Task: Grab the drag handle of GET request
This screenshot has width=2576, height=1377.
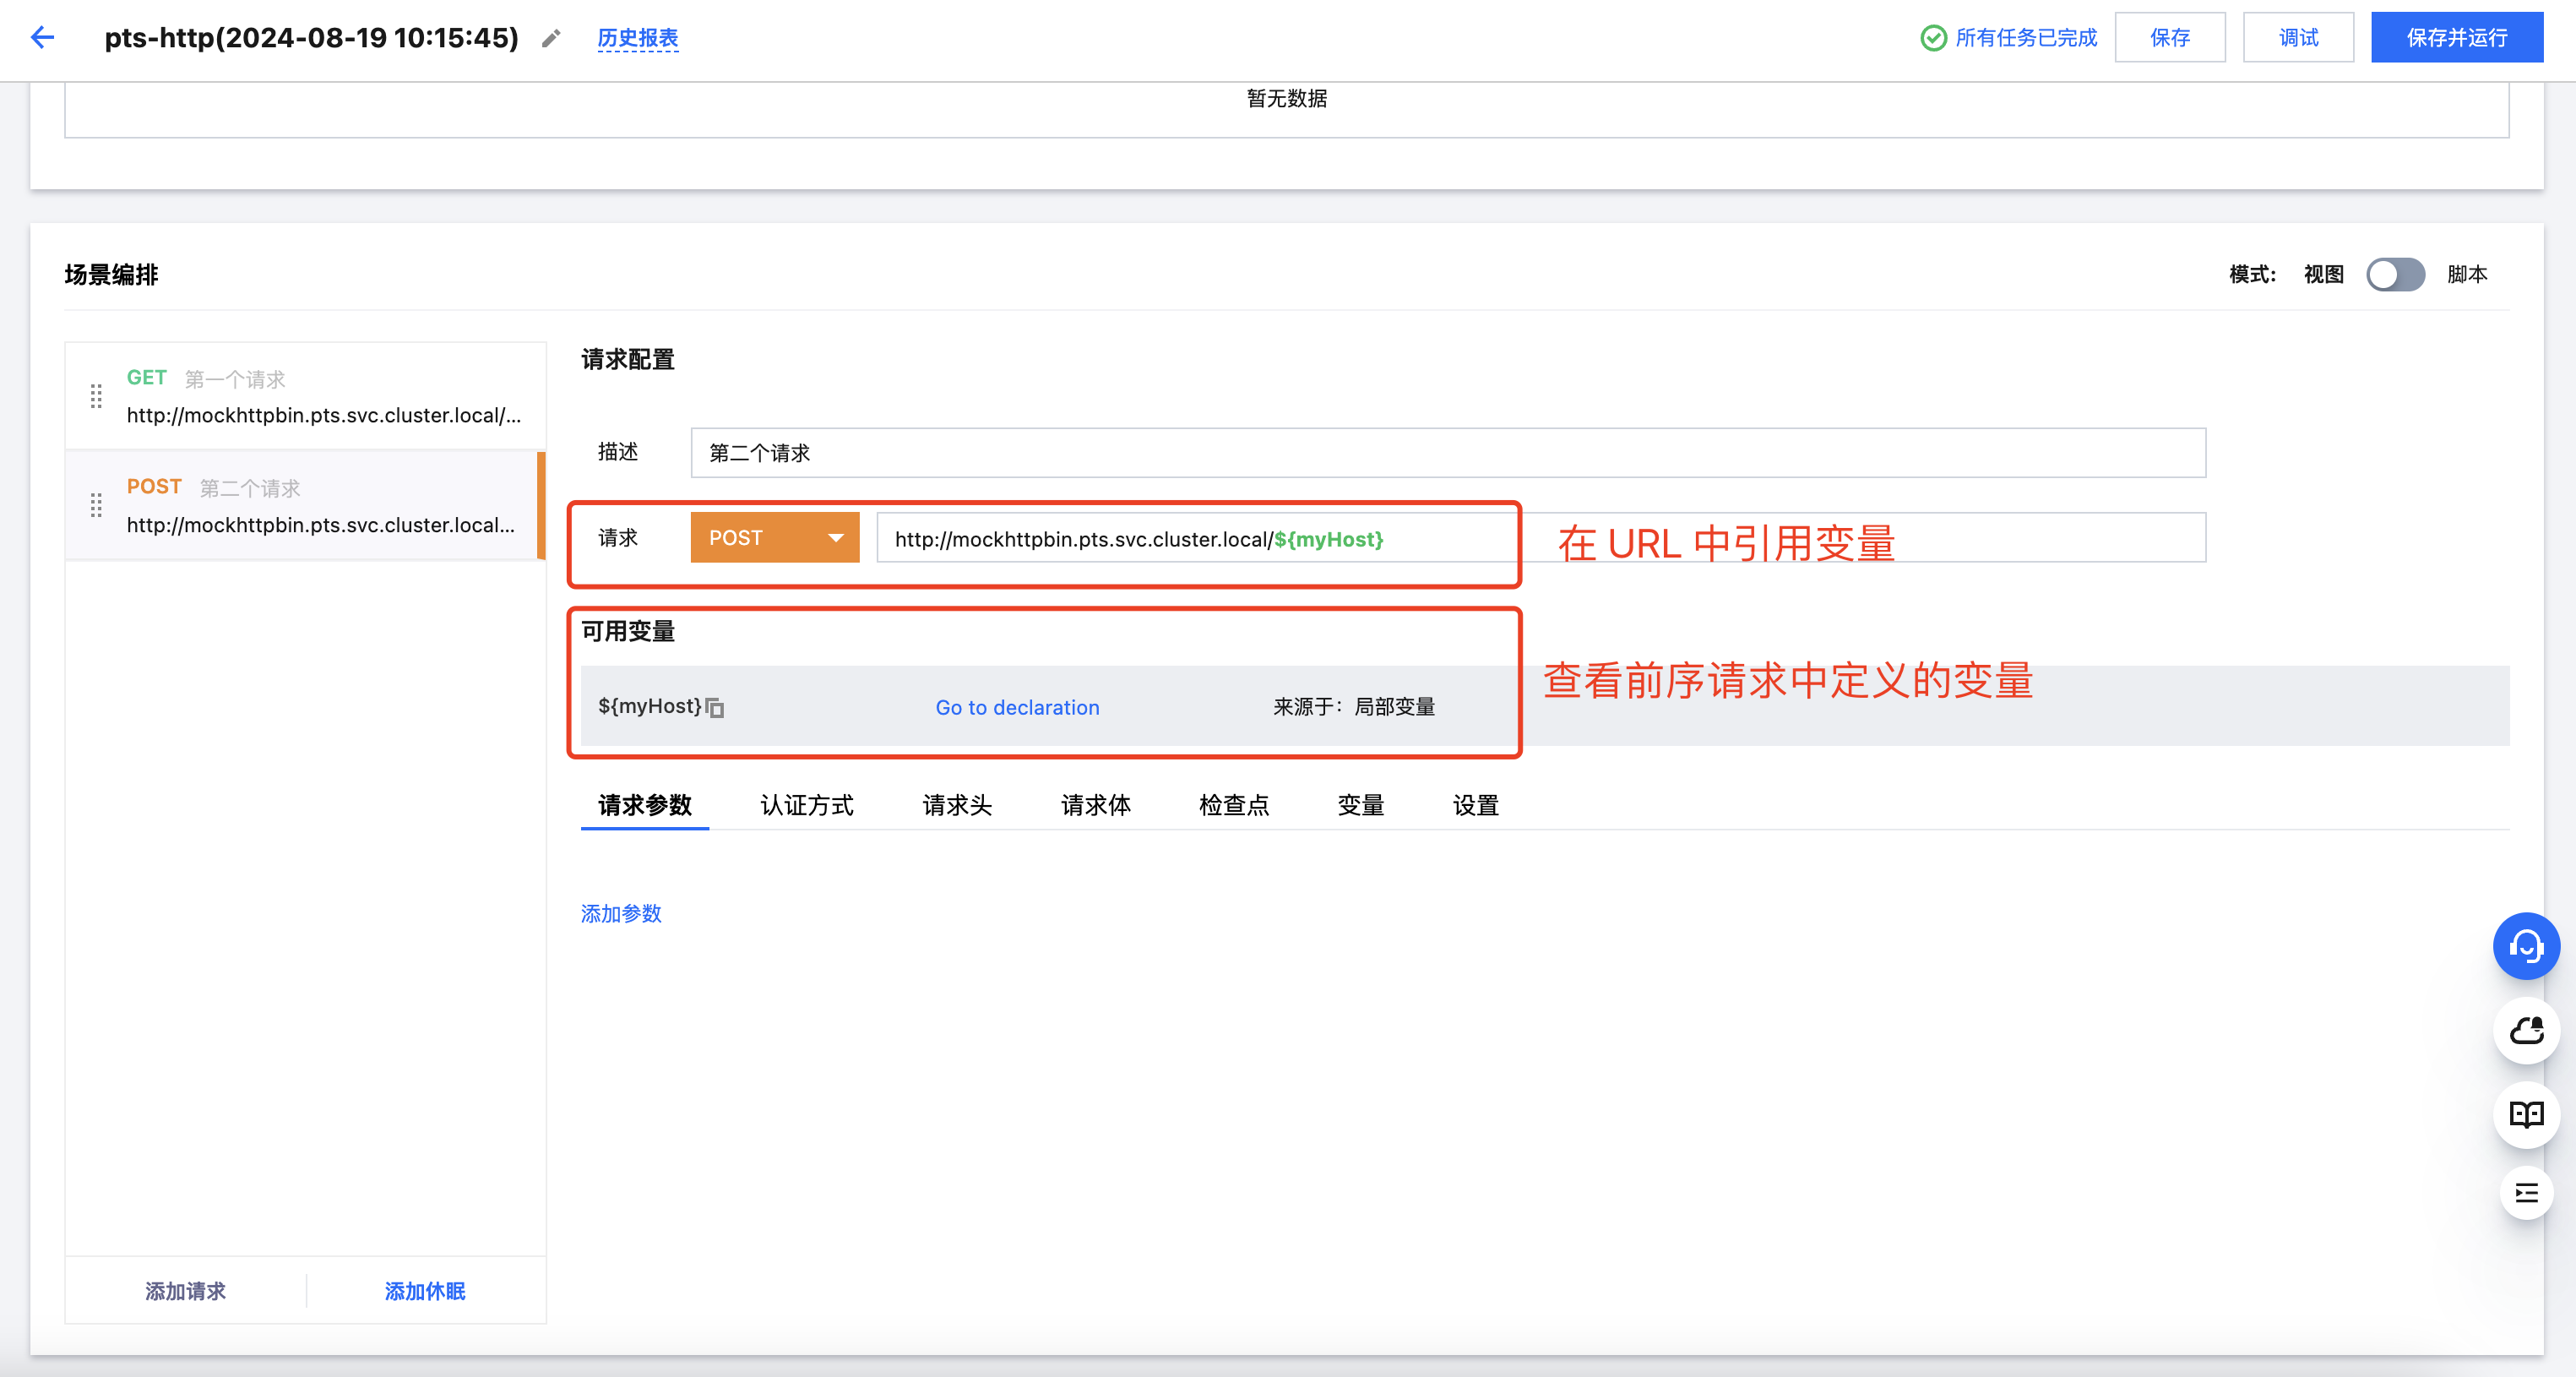Action: pos(96,397)
